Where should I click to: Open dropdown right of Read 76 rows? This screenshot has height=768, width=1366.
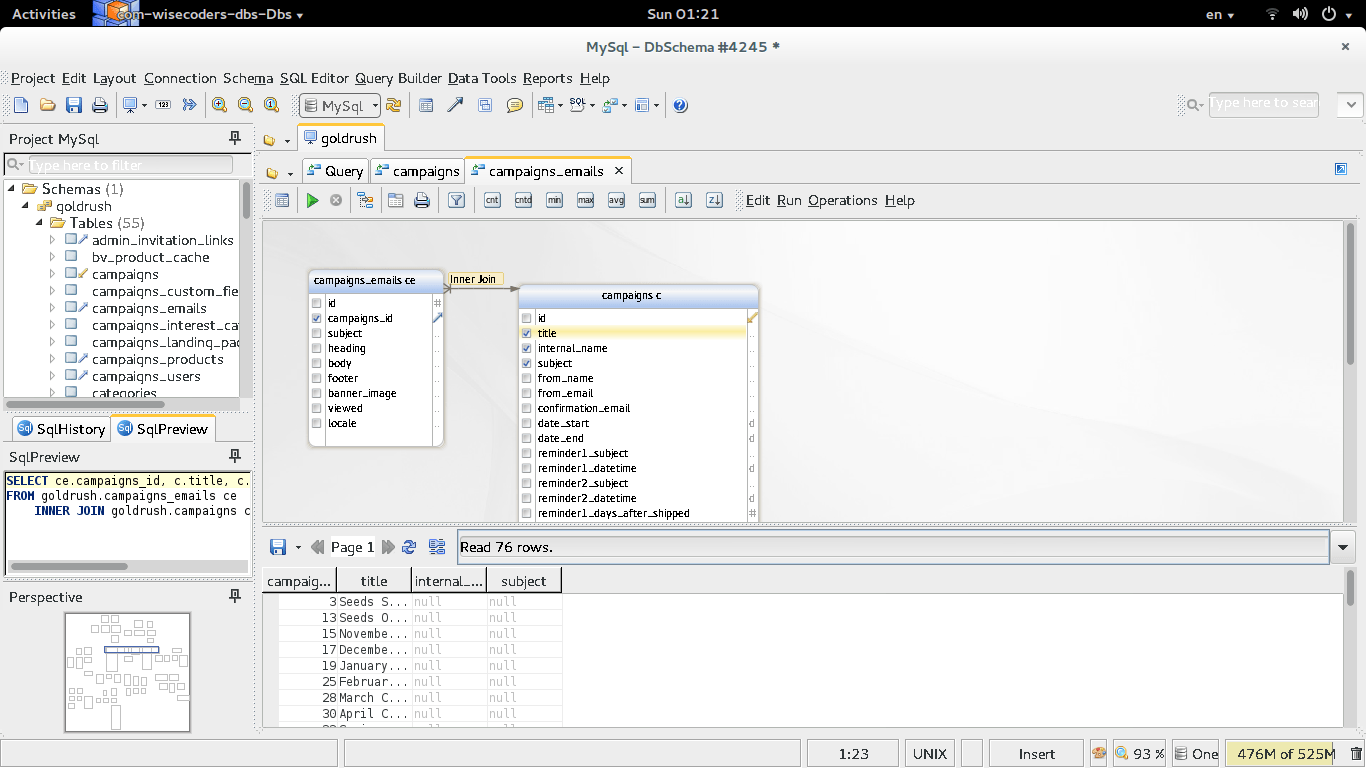point(1342,547)
